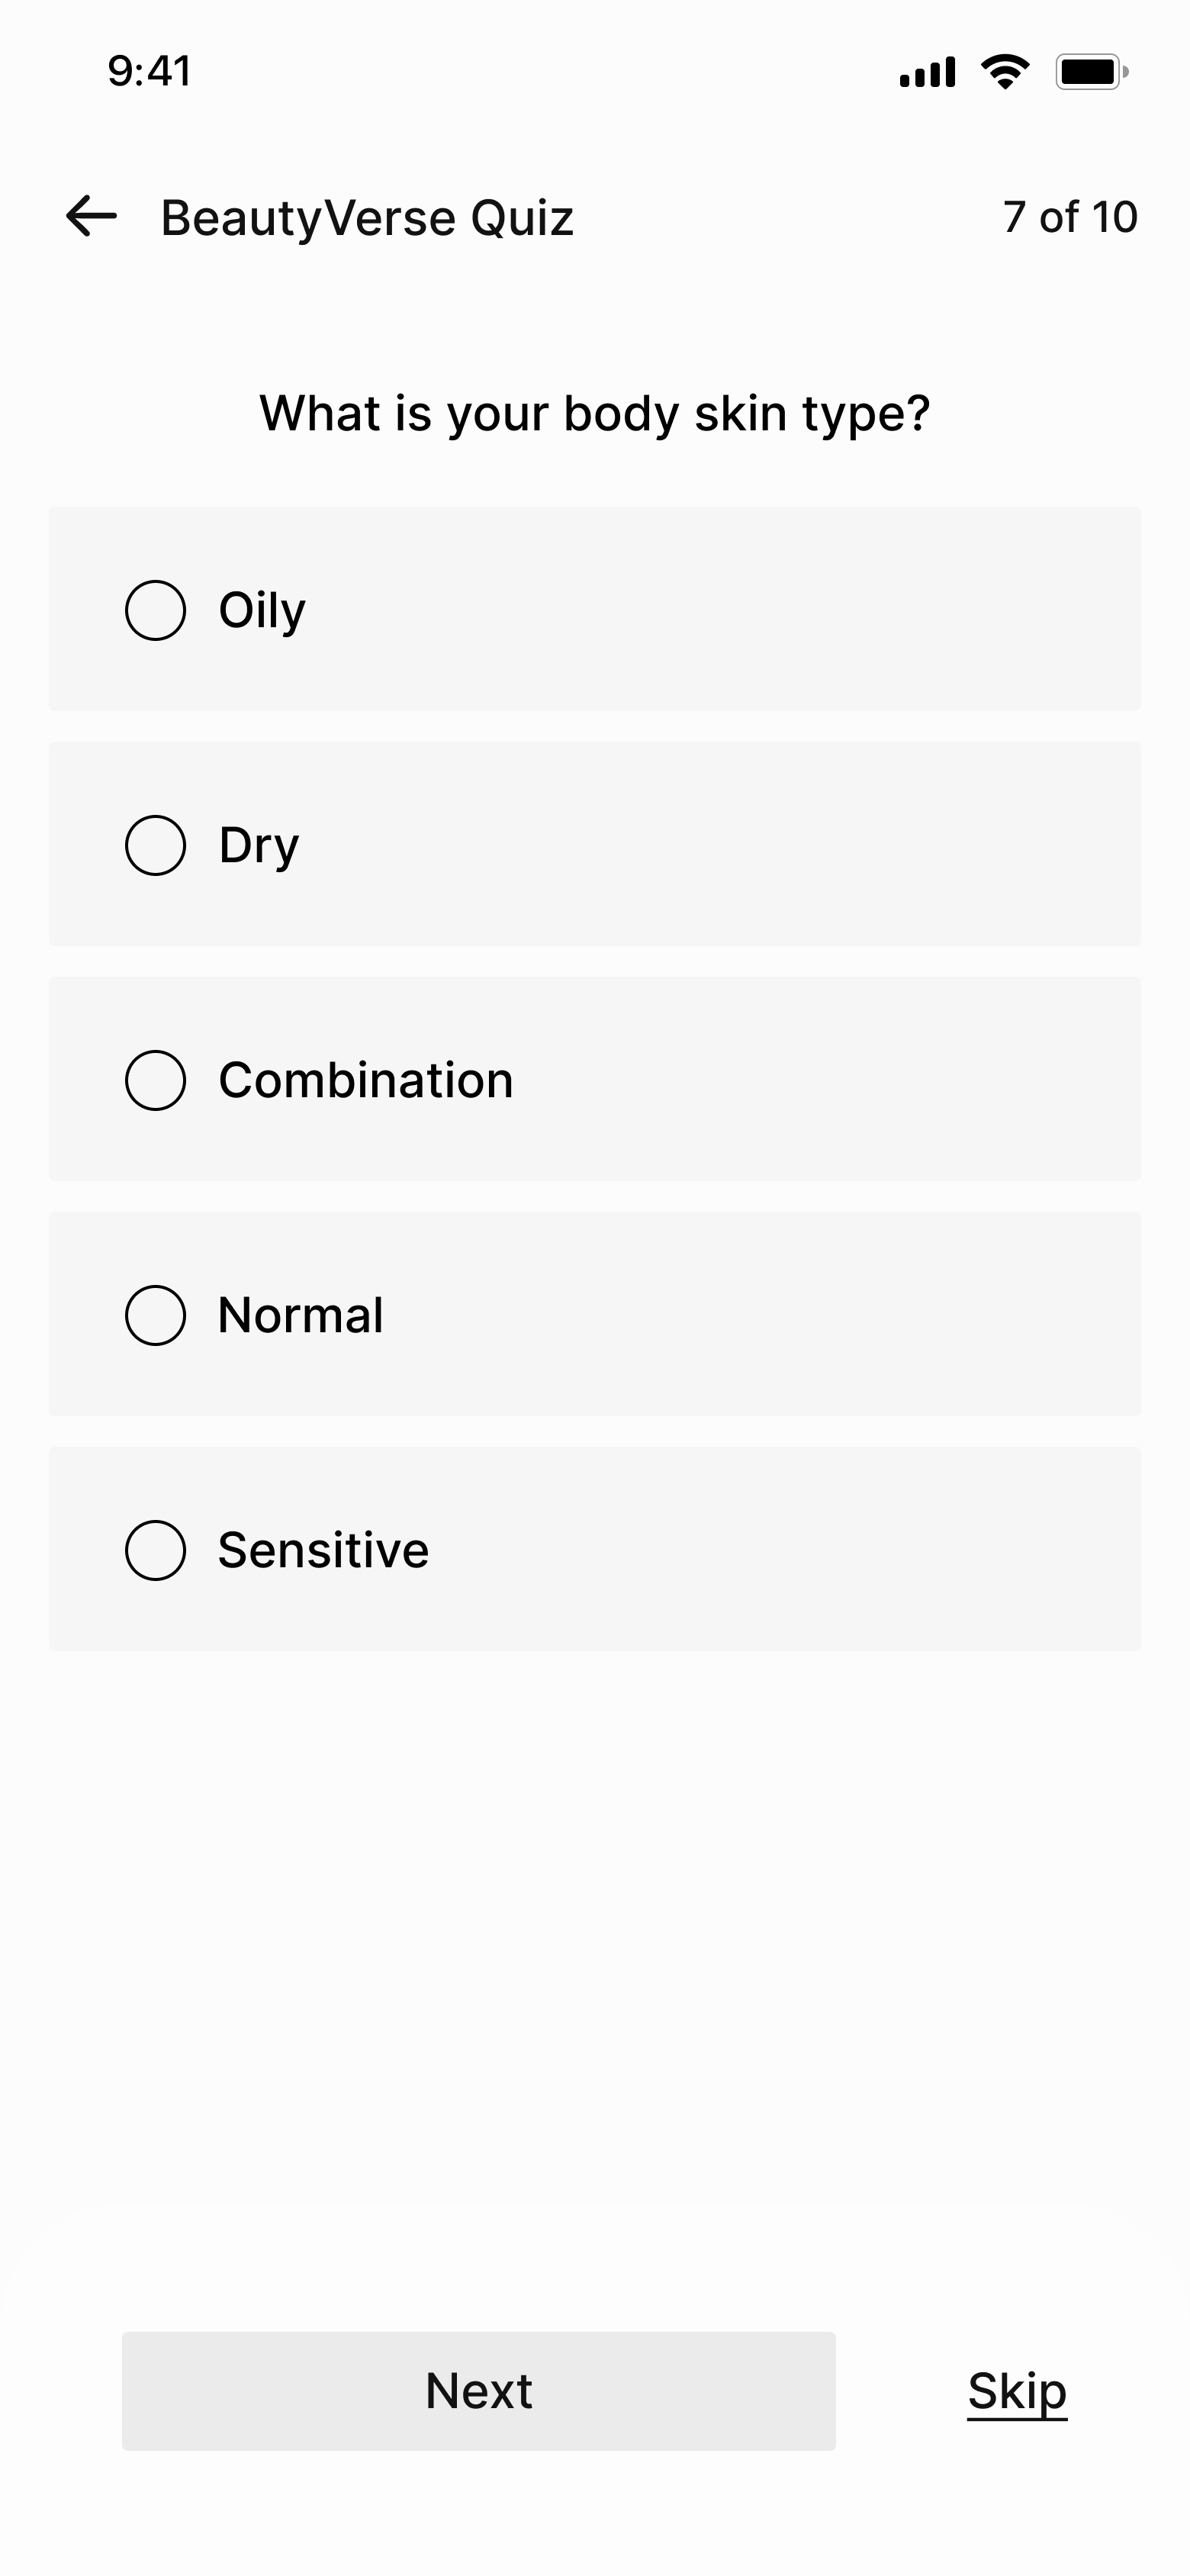Skip this question via Skip link

(x=1017, y=2392)
